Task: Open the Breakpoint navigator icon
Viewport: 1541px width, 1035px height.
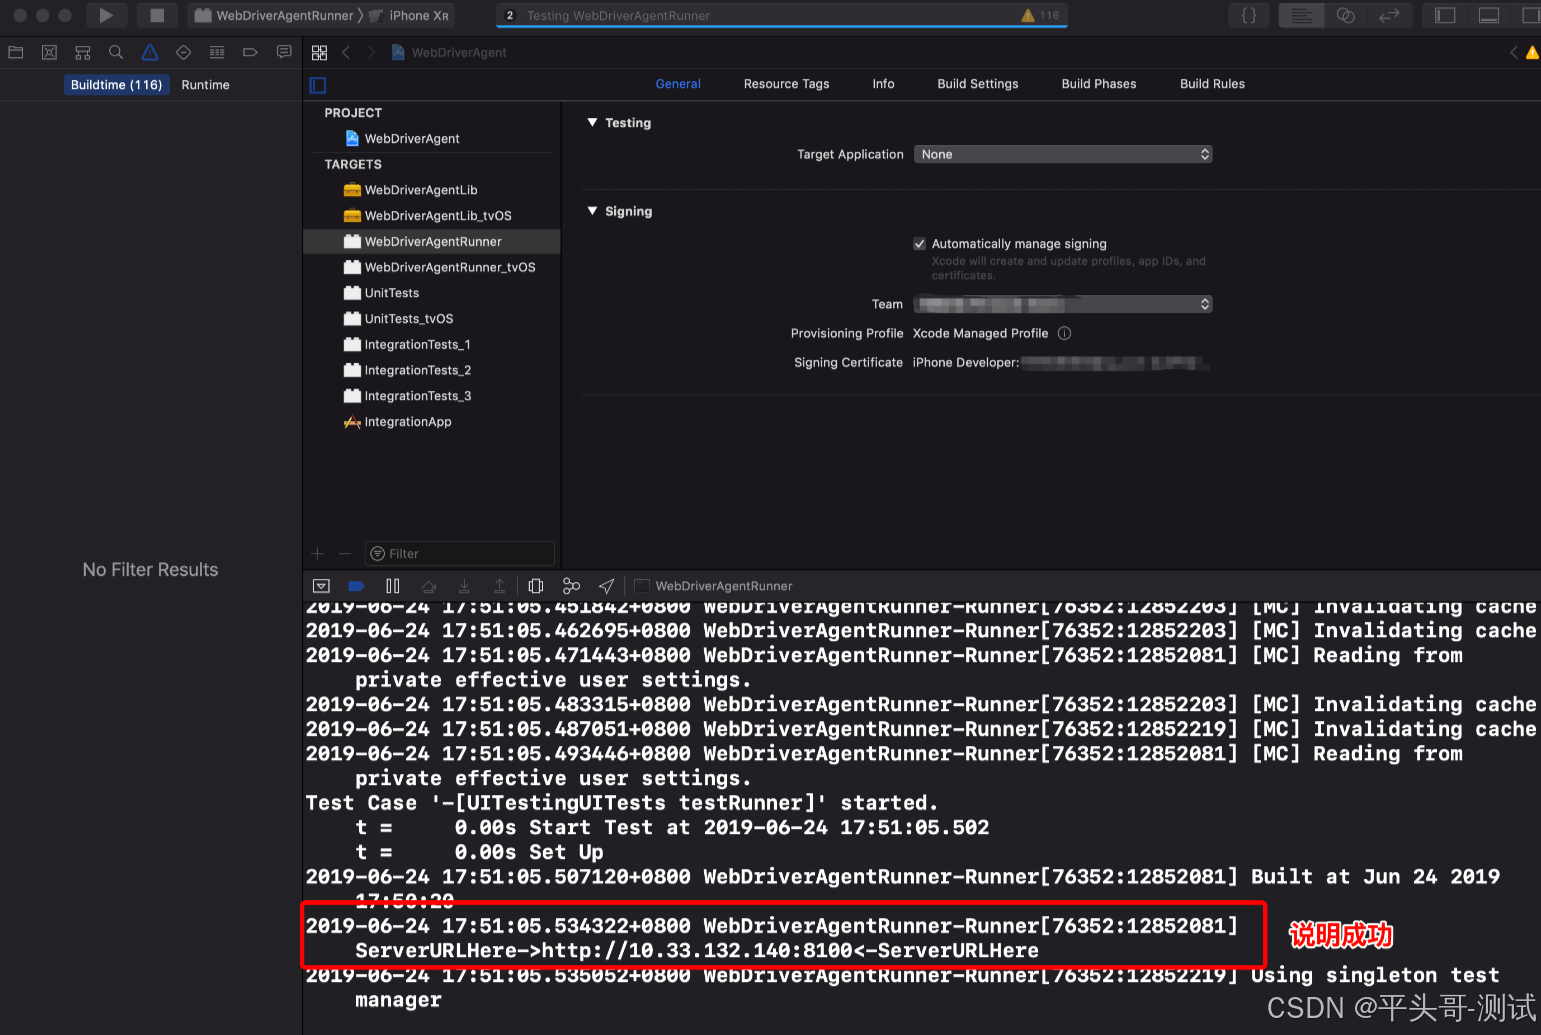Action: [250, 52]
